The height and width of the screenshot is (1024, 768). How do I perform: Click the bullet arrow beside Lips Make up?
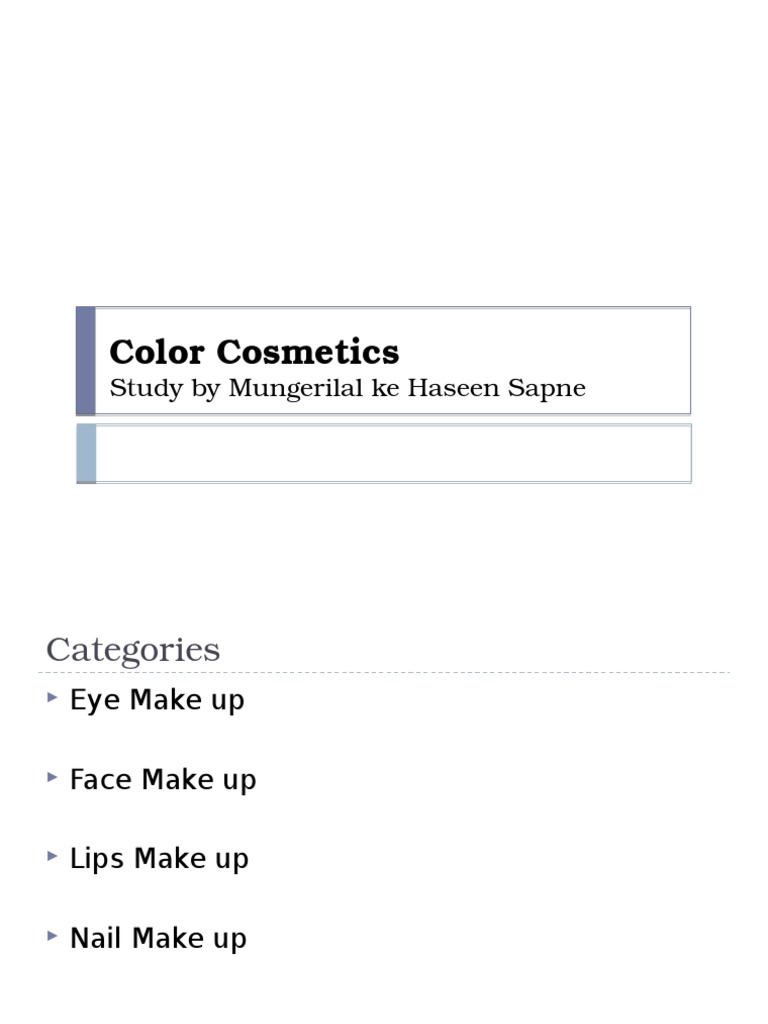(x=52, y=856)
